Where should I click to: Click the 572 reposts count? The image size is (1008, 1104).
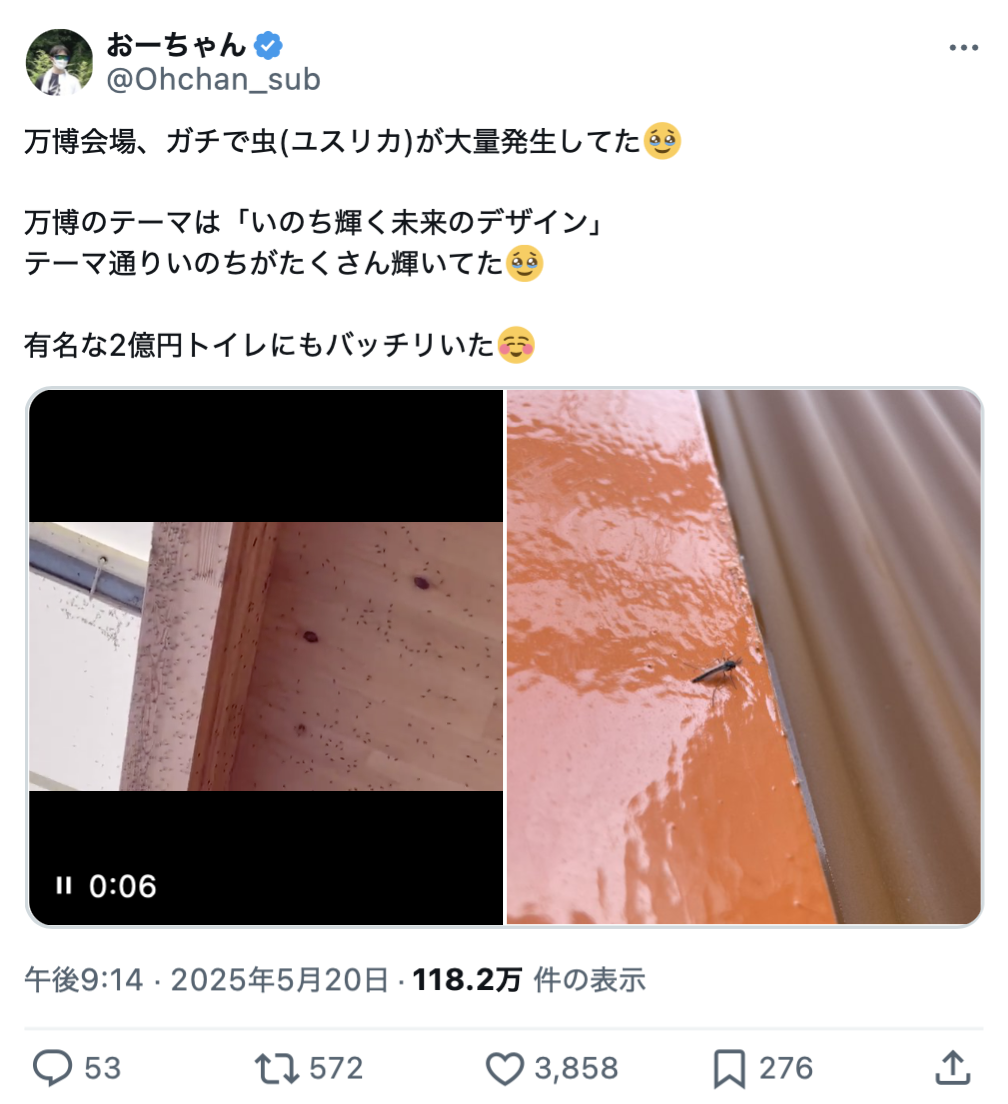(x=336, y=1068)
